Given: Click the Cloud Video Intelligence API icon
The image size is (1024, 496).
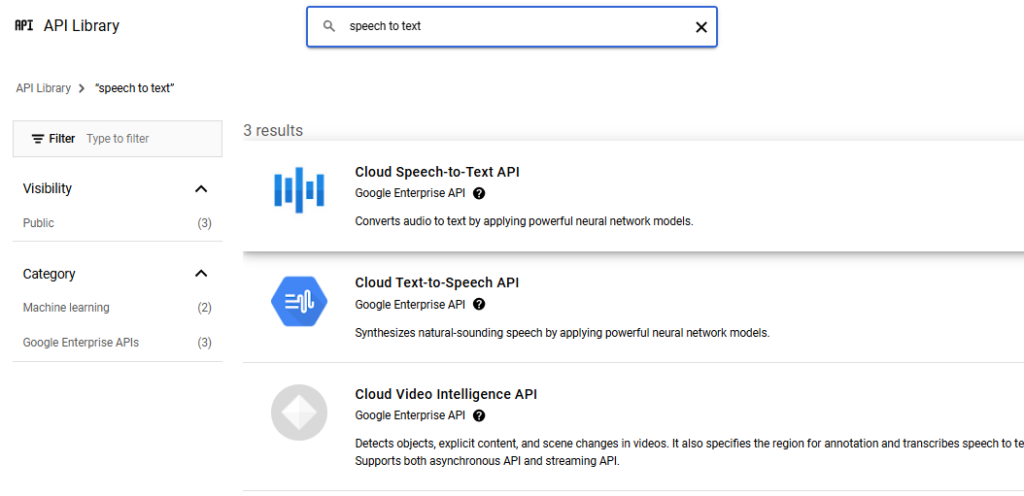Looking at the screenshot, I should [299, 412].
